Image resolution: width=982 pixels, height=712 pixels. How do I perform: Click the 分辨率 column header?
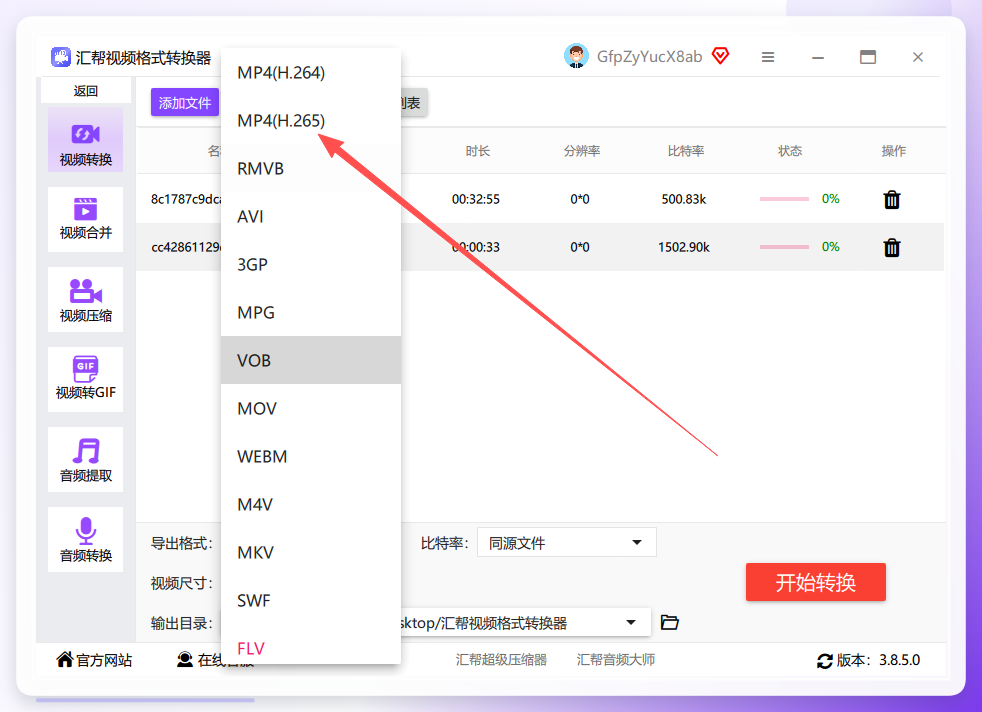tap(582, 151)
